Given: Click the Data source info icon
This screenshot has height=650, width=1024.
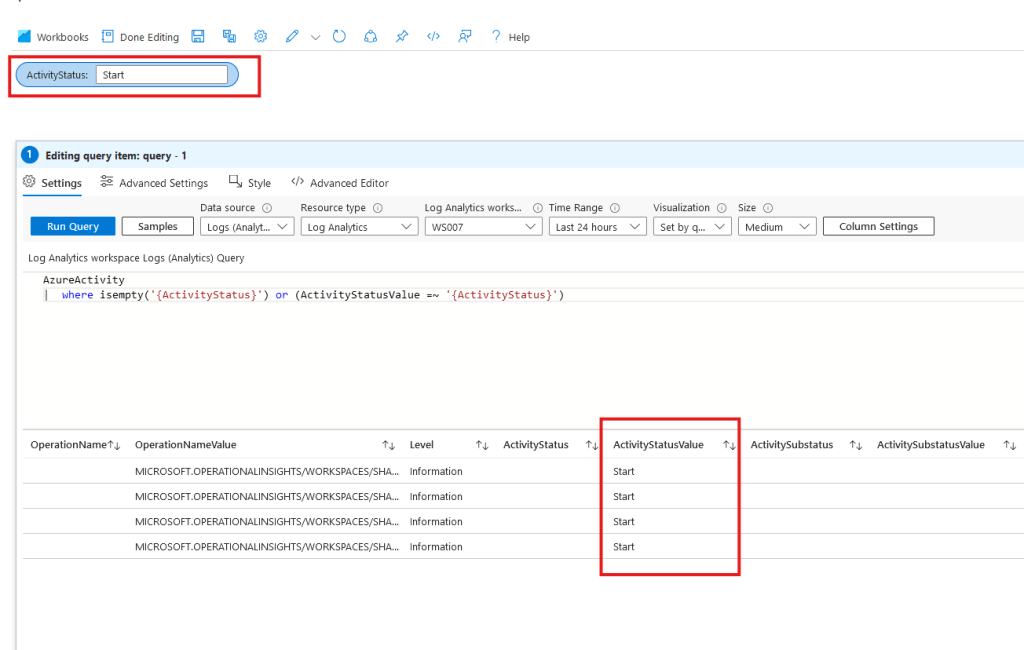Looking at the screenshot, I should point(267,208).
